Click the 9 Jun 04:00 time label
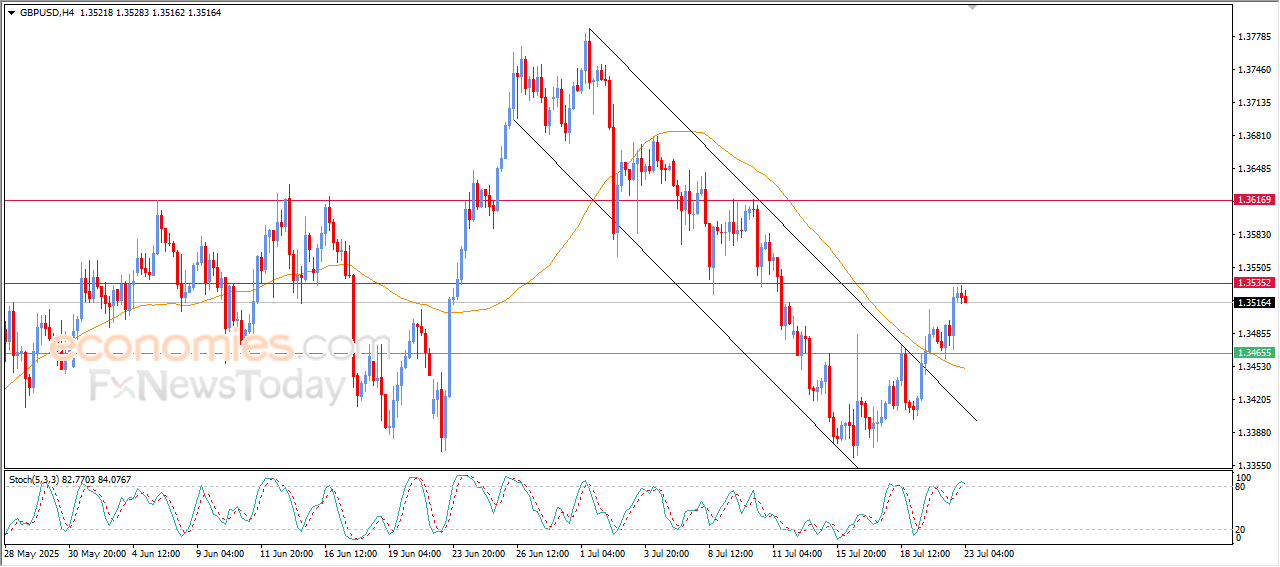This screenshot has height=567, width=1280. 222,553
